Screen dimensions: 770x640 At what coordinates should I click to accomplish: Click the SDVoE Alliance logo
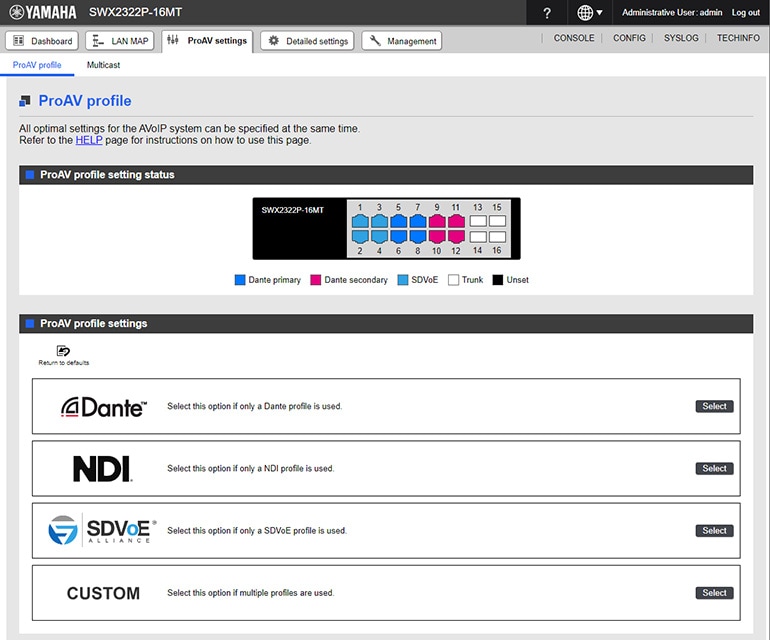[x=103, y=531]
